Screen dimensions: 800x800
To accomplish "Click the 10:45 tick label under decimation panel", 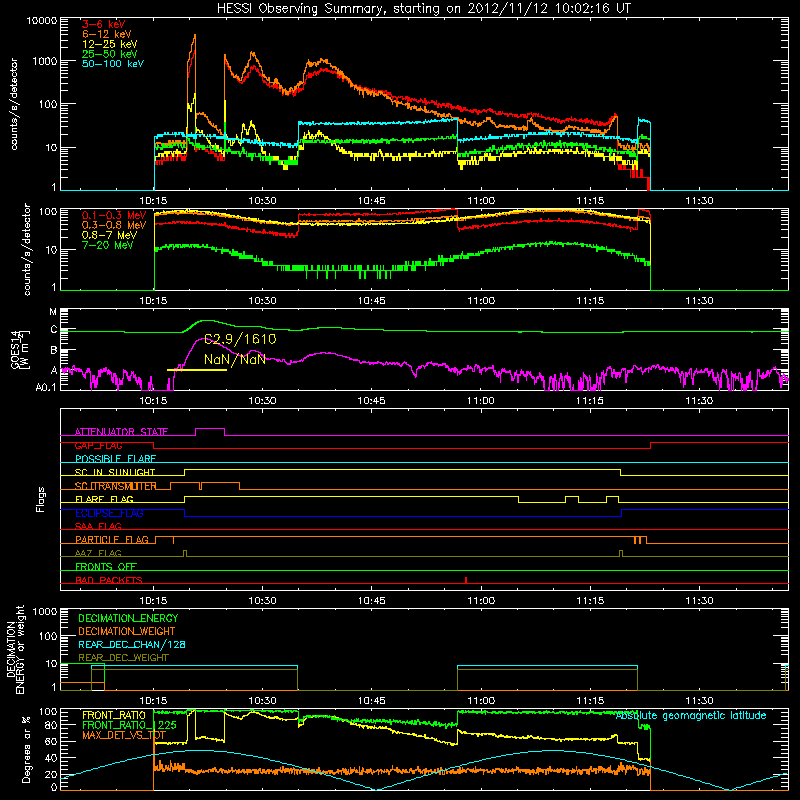I will (x=371, y=701).
